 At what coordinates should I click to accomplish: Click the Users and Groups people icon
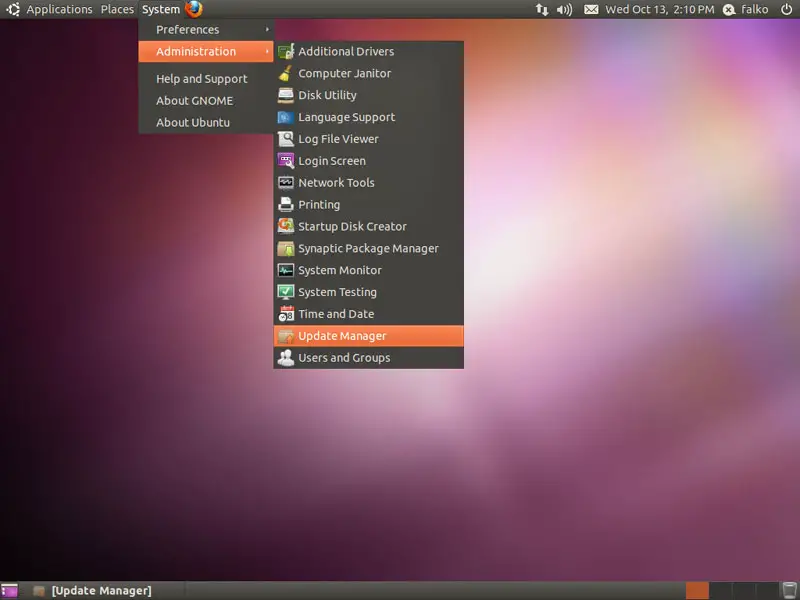point(286,358)
